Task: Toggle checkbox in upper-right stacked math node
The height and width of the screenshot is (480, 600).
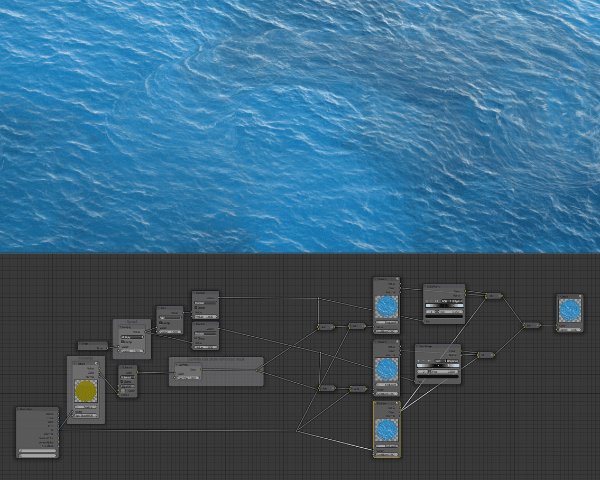Action: [196, 307]
